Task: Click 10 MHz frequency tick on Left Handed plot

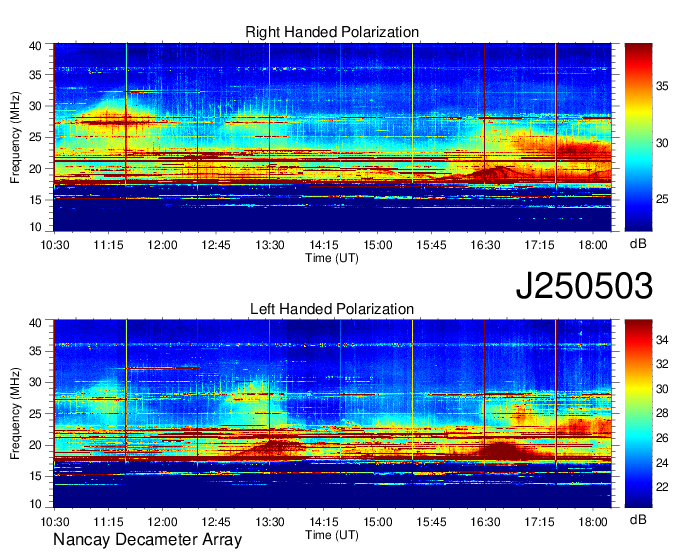Action: point(35,504)
